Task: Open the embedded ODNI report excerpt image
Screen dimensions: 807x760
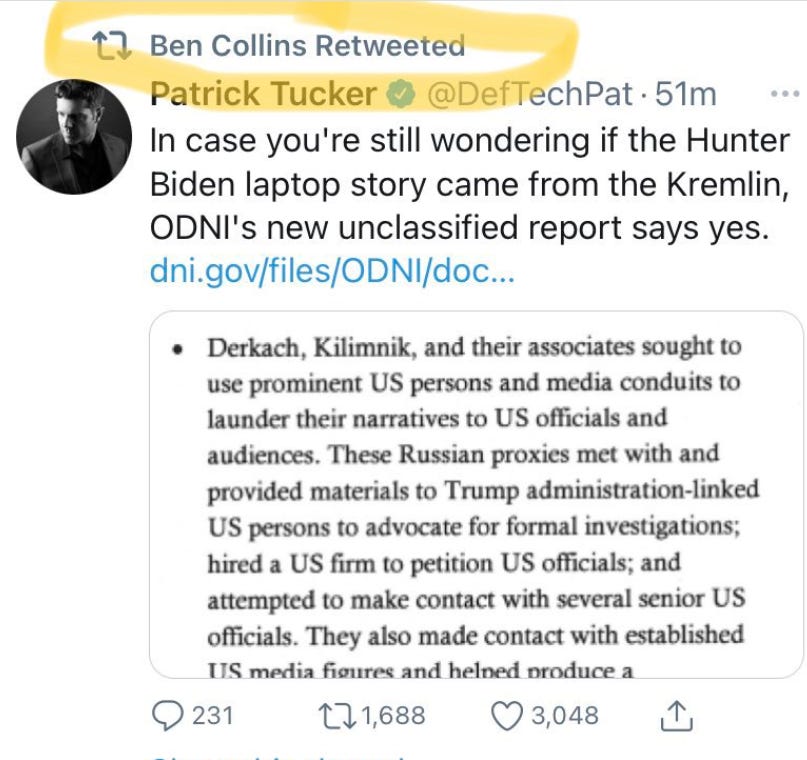Action: point(476,495)
